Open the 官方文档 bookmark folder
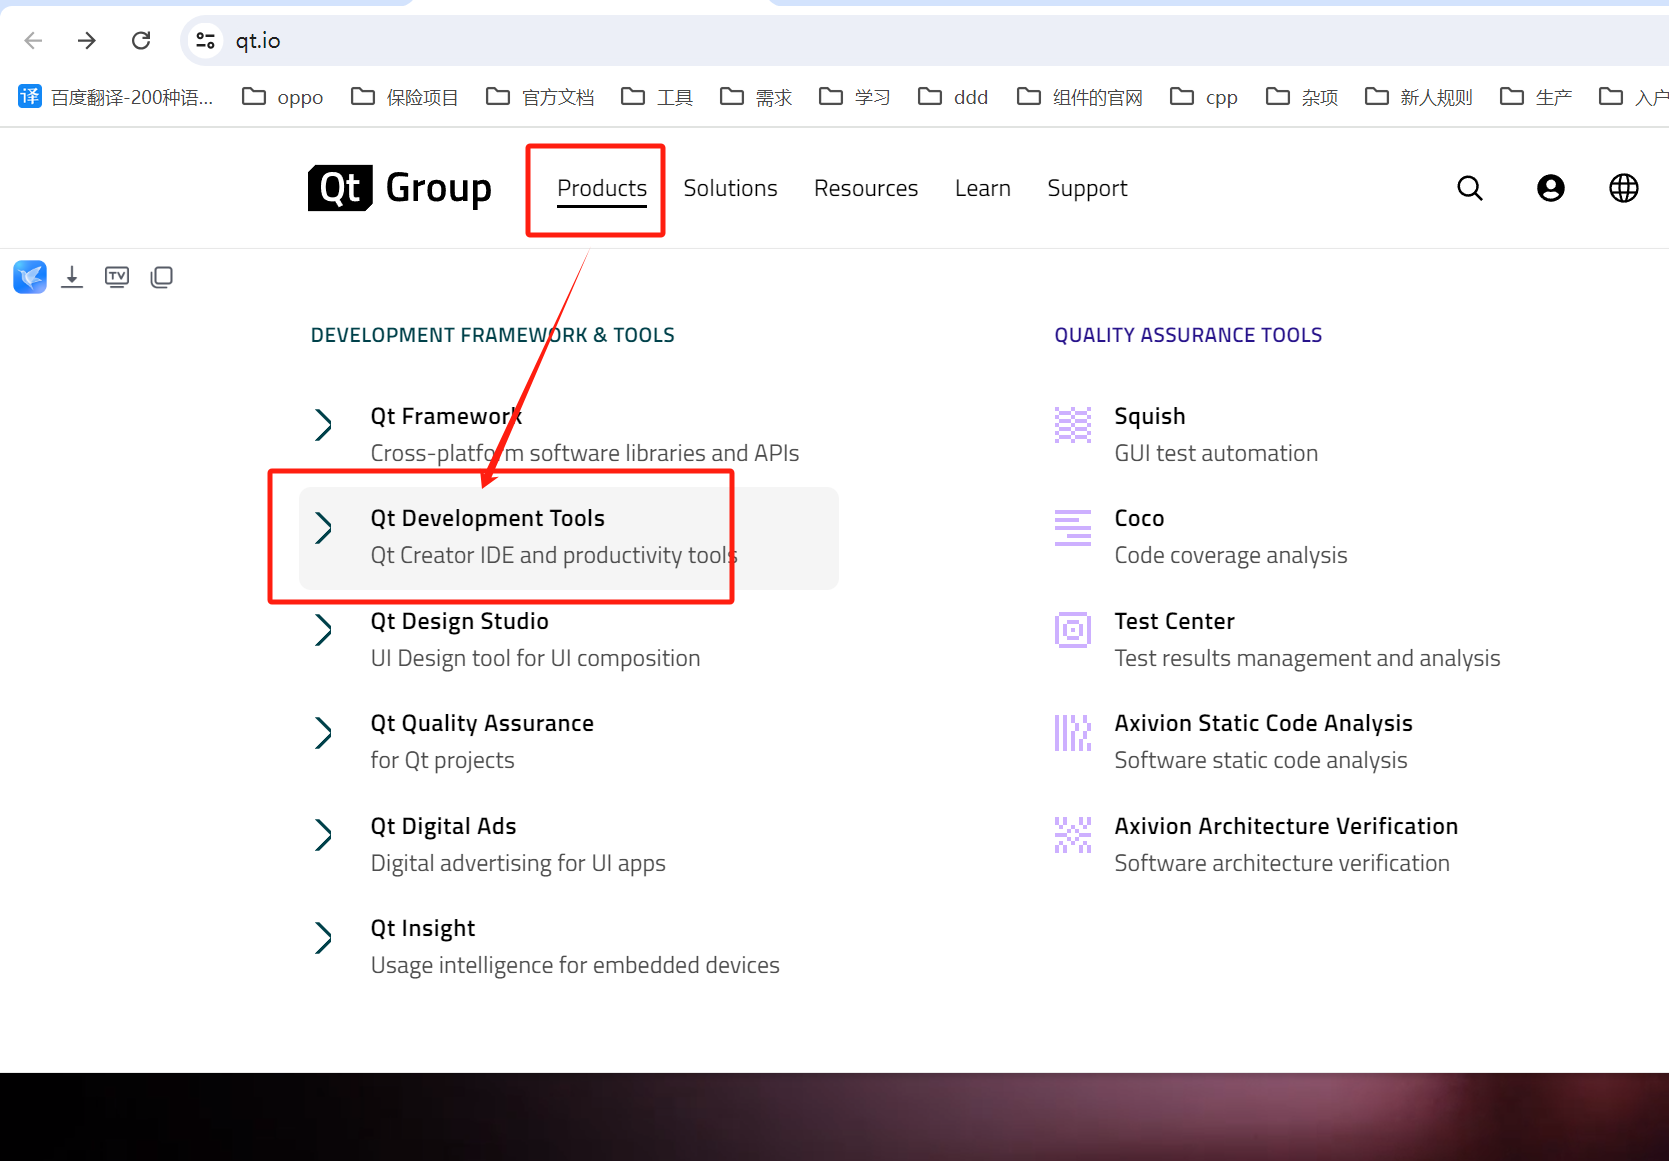This screenshot has width=1669, height=1161. [x=540, y=97]
